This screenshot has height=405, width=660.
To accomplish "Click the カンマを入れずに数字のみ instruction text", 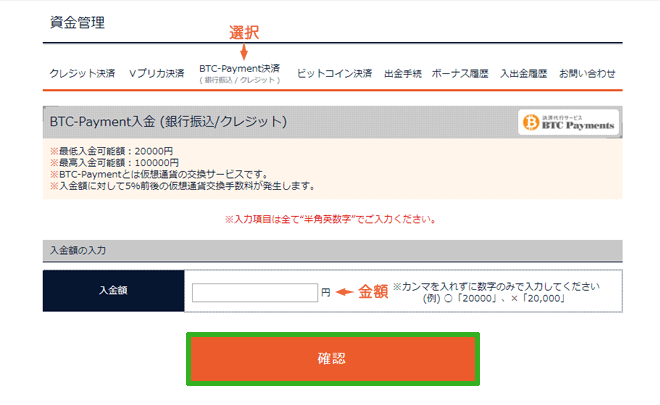I will click(x=496, y=287).
